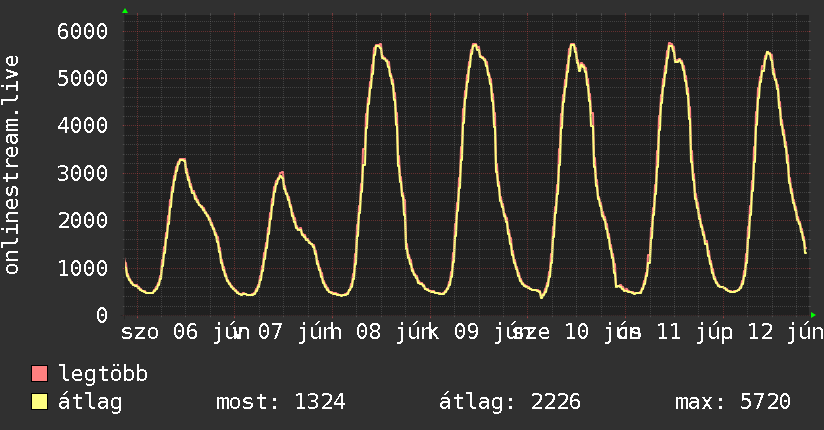Select the legtöbb legend label
Viewport: 824px width, 430px height.
click(x=103, y=374)
